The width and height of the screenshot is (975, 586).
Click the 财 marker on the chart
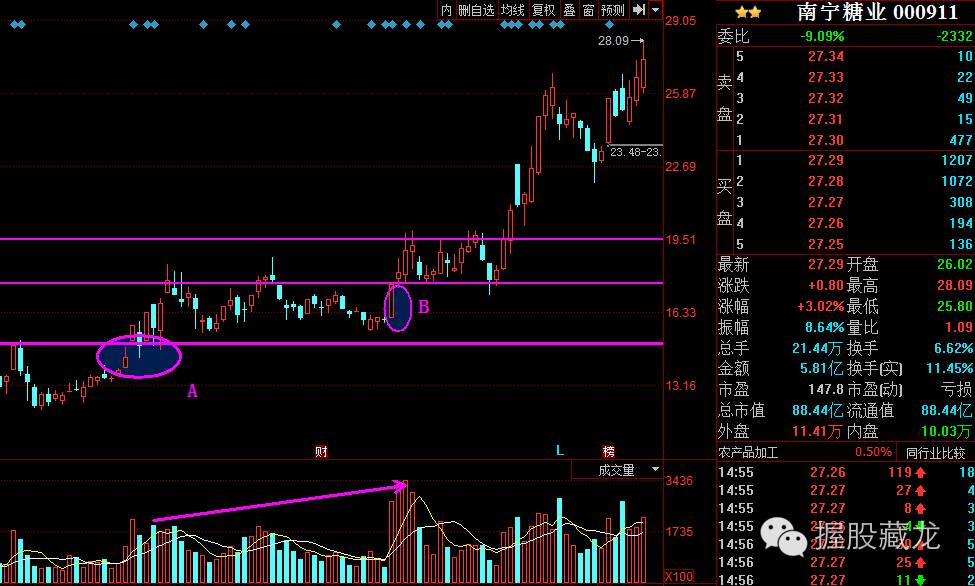tap(321, 452)
